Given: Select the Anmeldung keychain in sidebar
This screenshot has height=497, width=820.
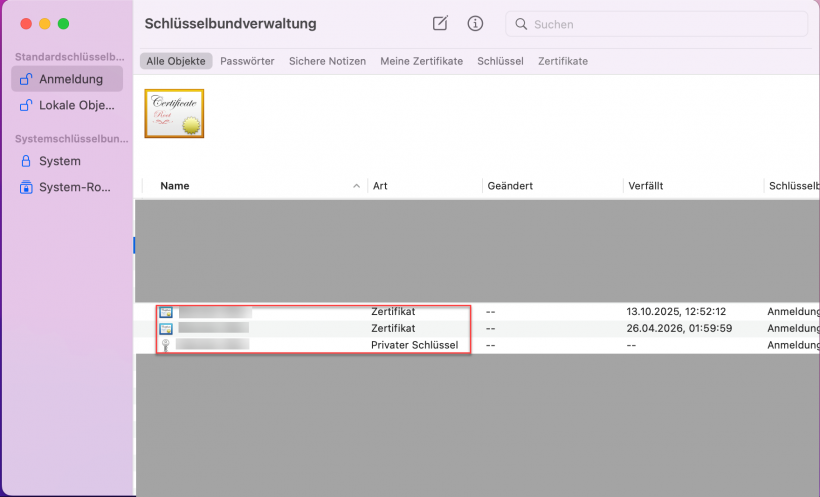Looking at the screenshot, I should click(67, 79).
